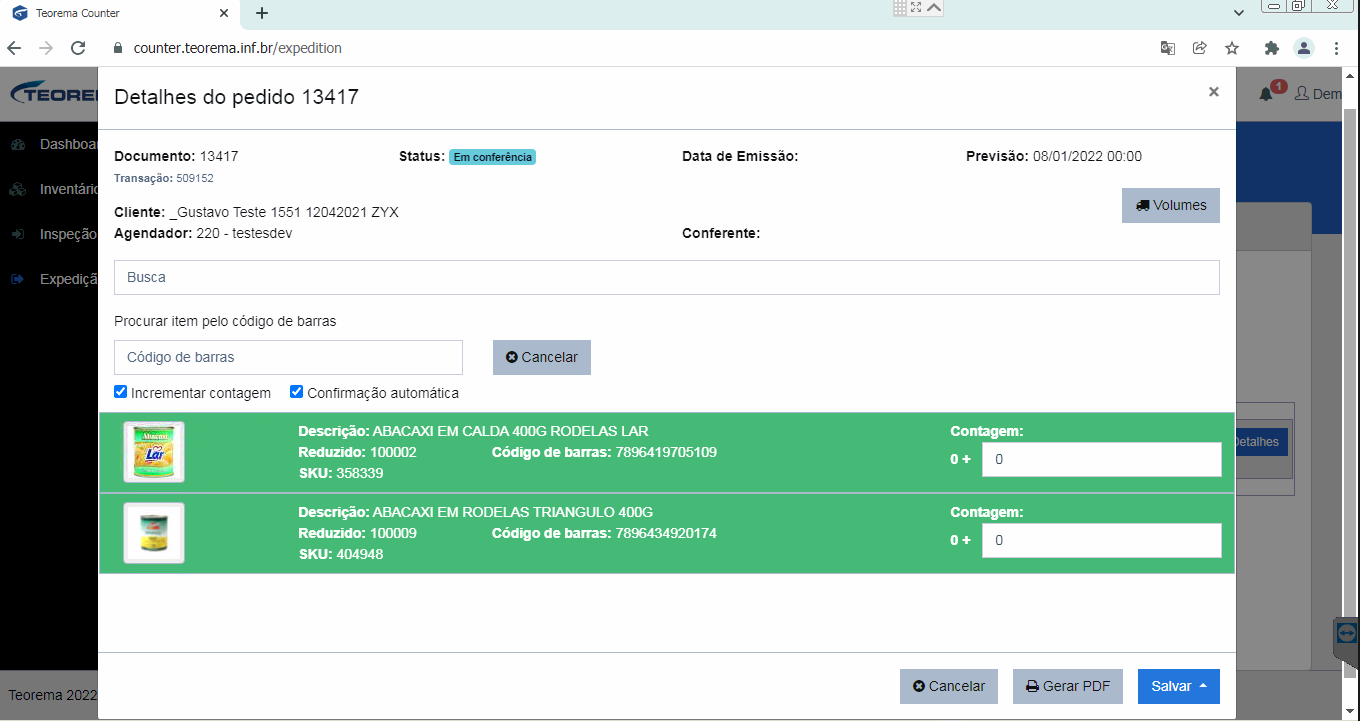Open Inventário in the sidebar
This screenshot has width=1360, height=721.
(x=68, y=189)
